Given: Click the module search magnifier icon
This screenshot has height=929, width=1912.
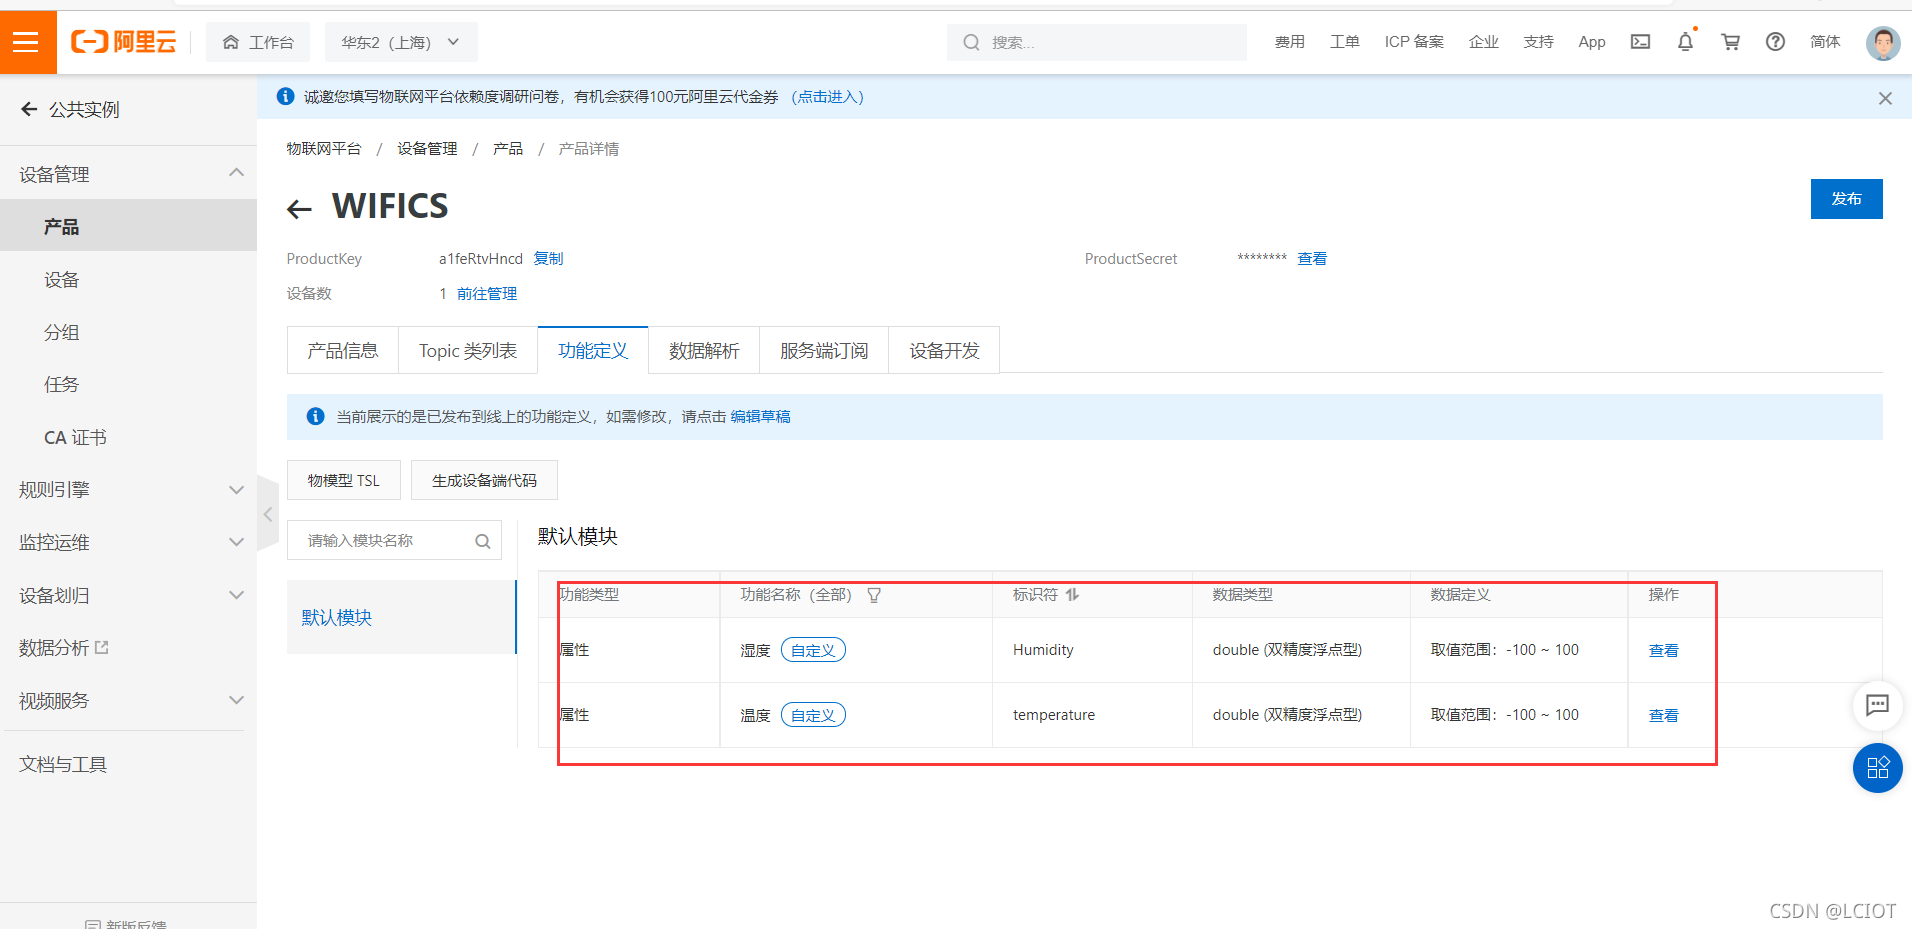Looking at the screenshot, I should [x=482, y=541].
